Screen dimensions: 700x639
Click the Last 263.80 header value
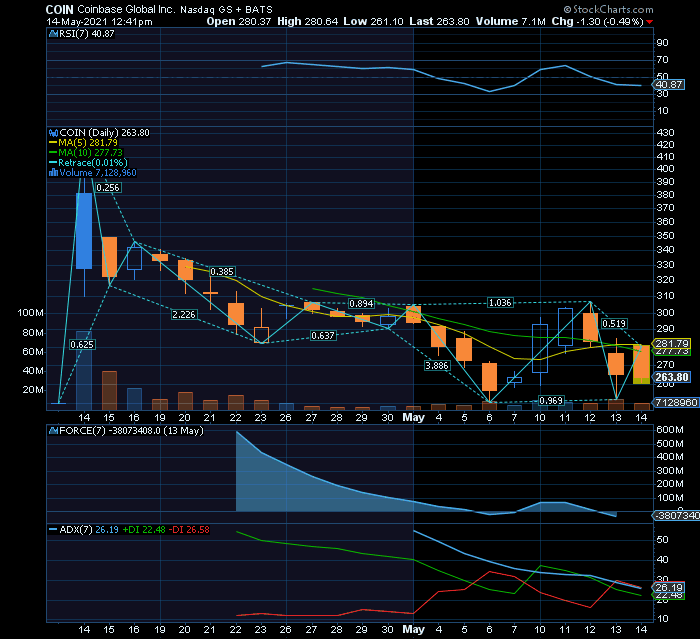click(439, 21)
